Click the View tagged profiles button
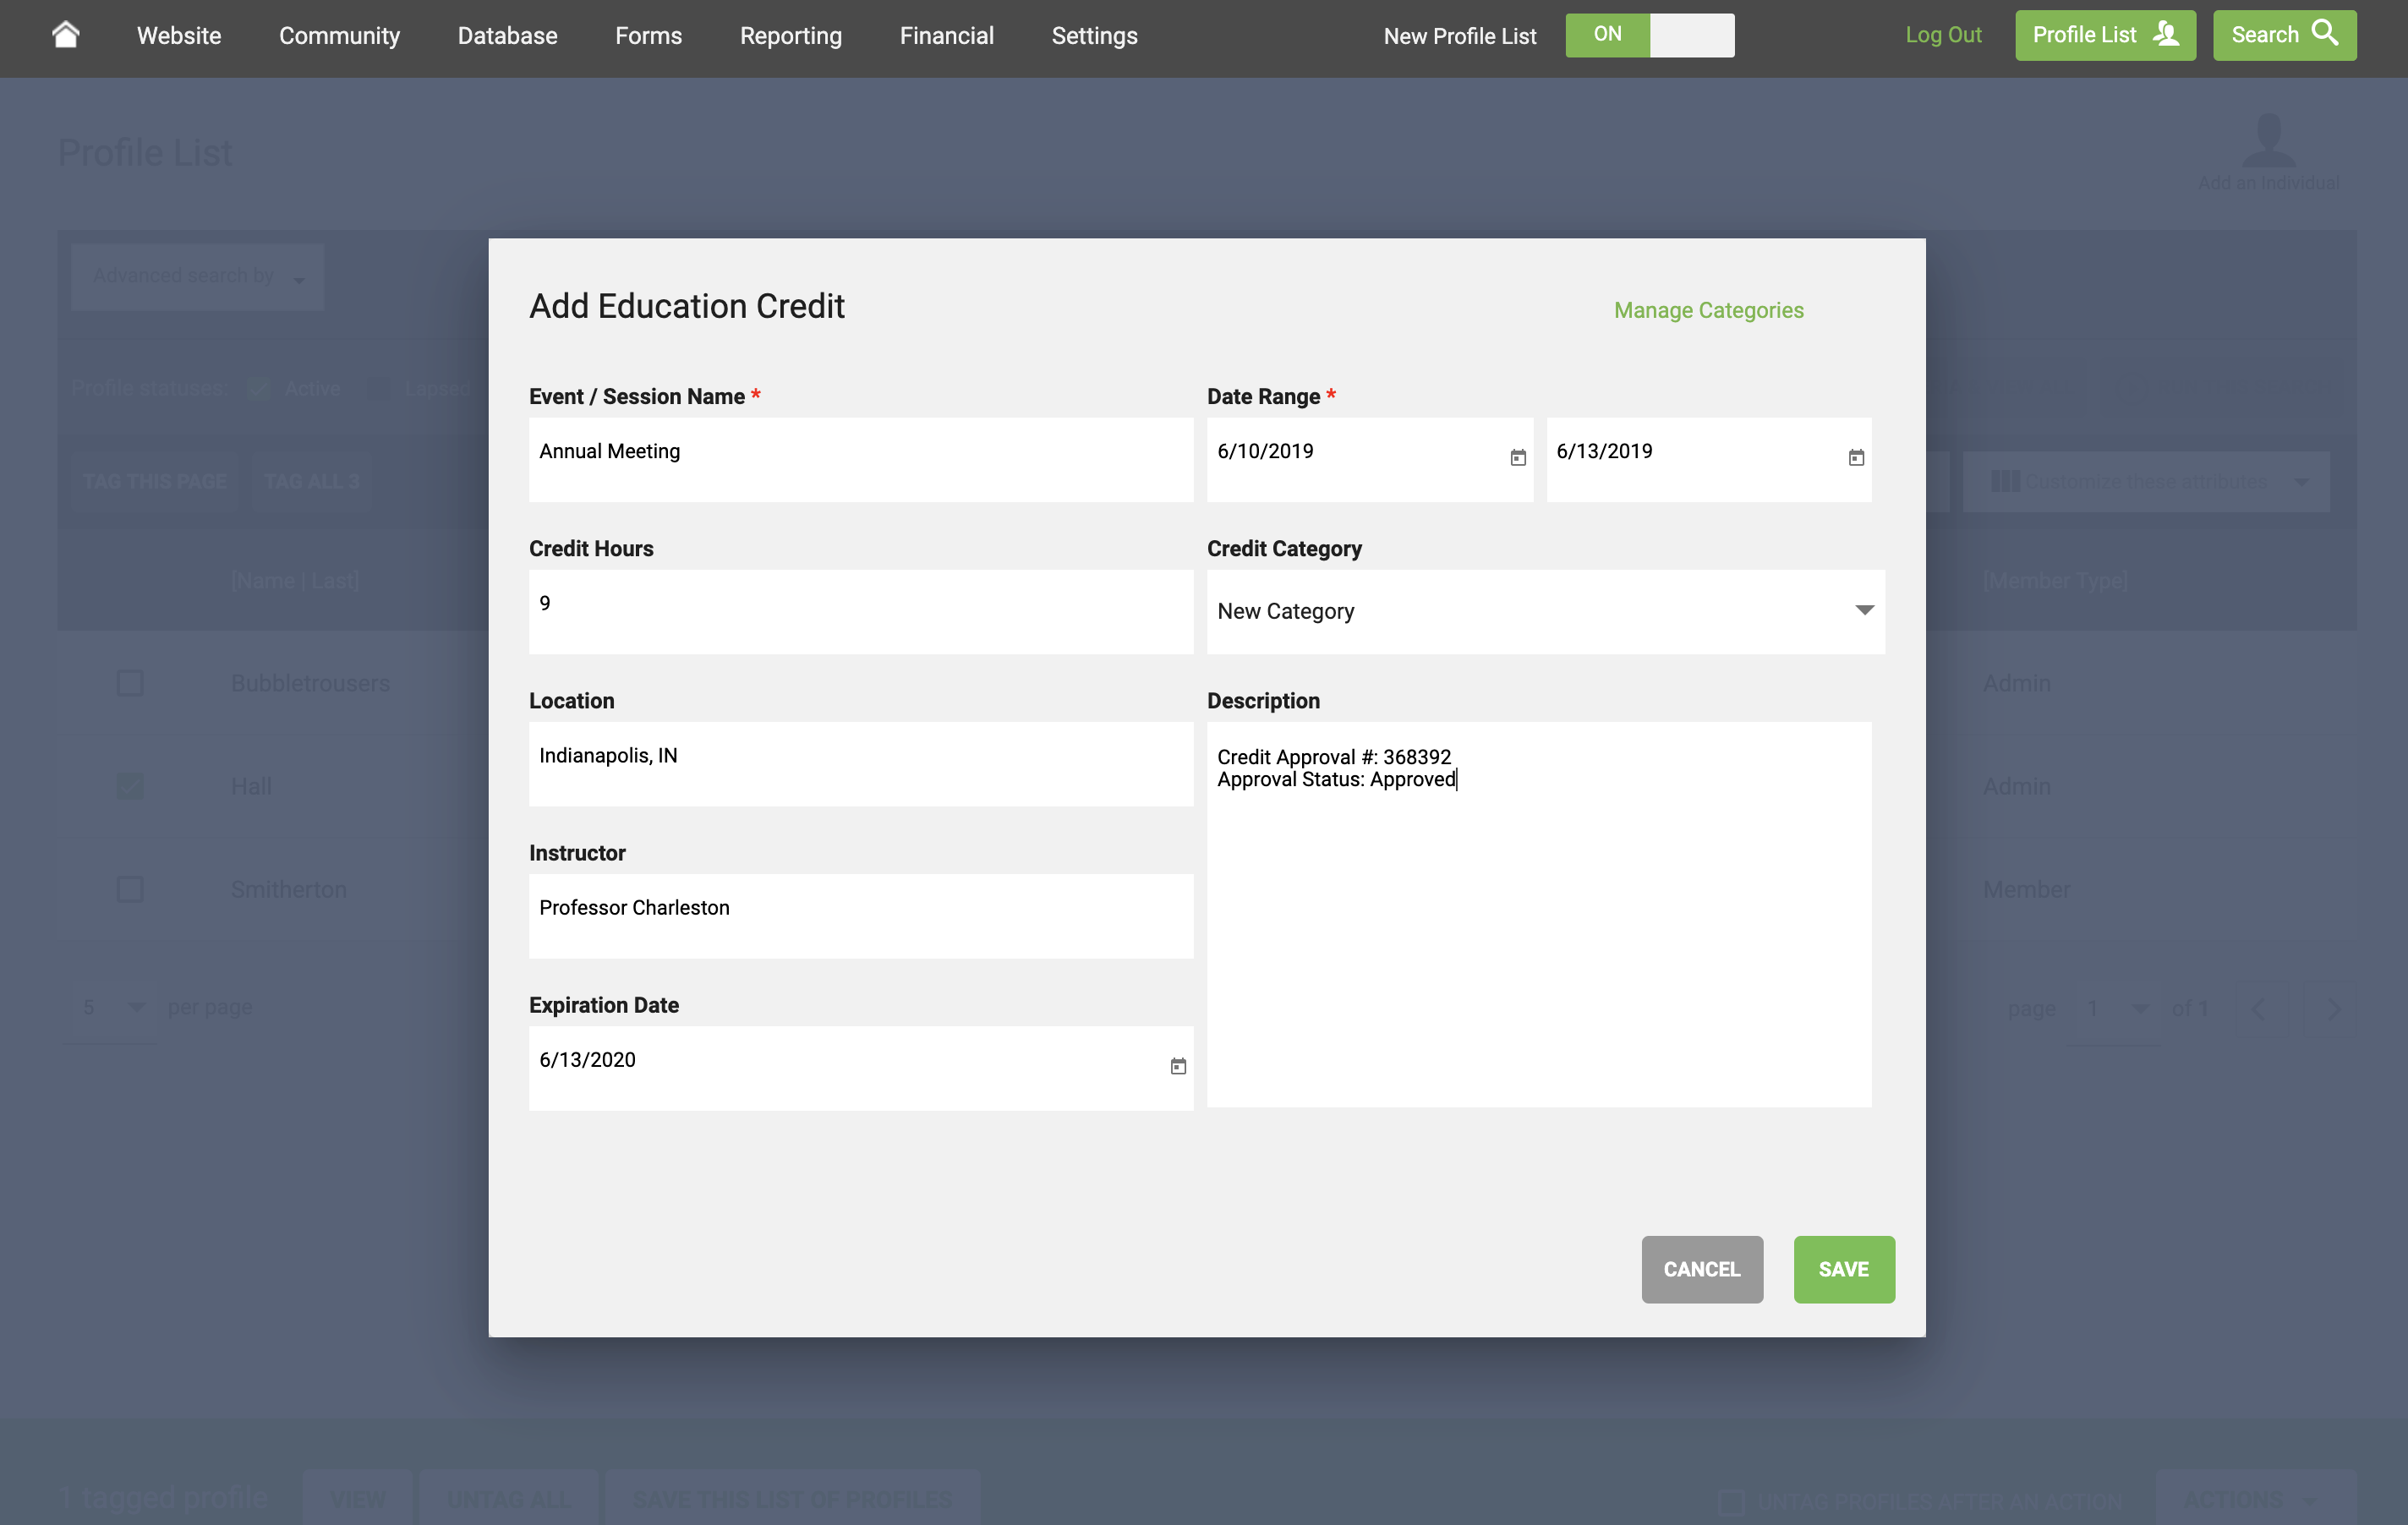 click(x=357, y=1499)
